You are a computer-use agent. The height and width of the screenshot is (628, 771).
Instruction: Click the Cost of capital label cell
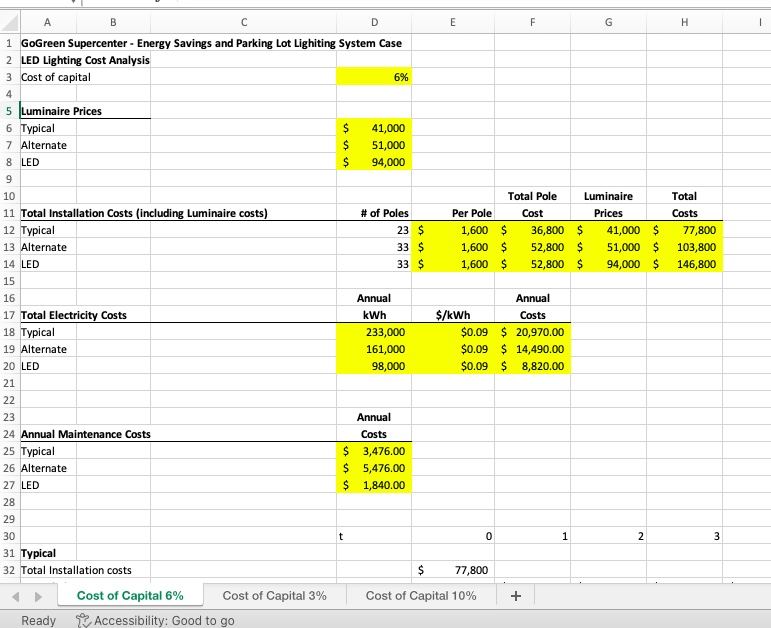[56, 77]
